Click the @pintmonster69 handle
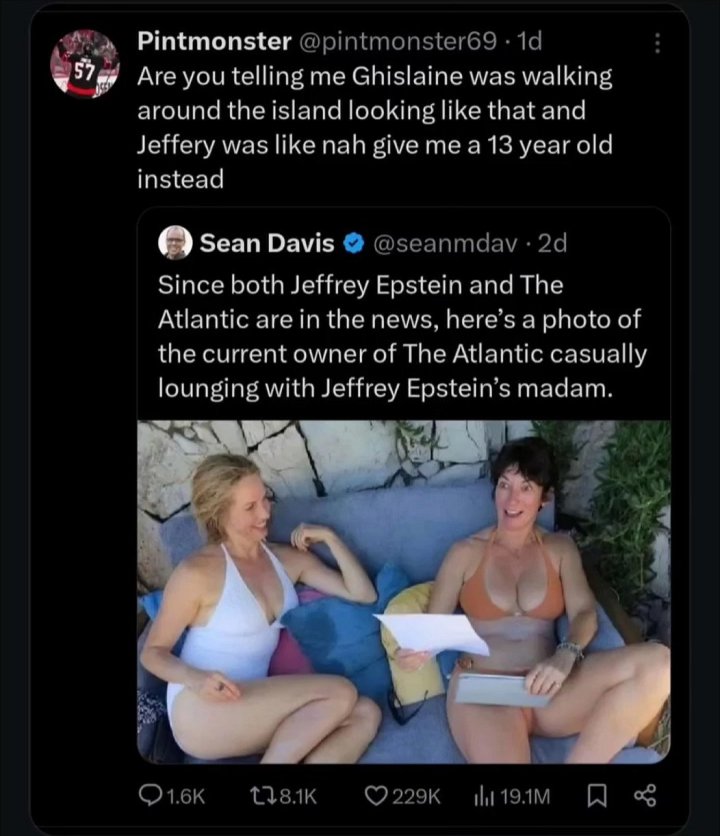 [x=397, y=42]
